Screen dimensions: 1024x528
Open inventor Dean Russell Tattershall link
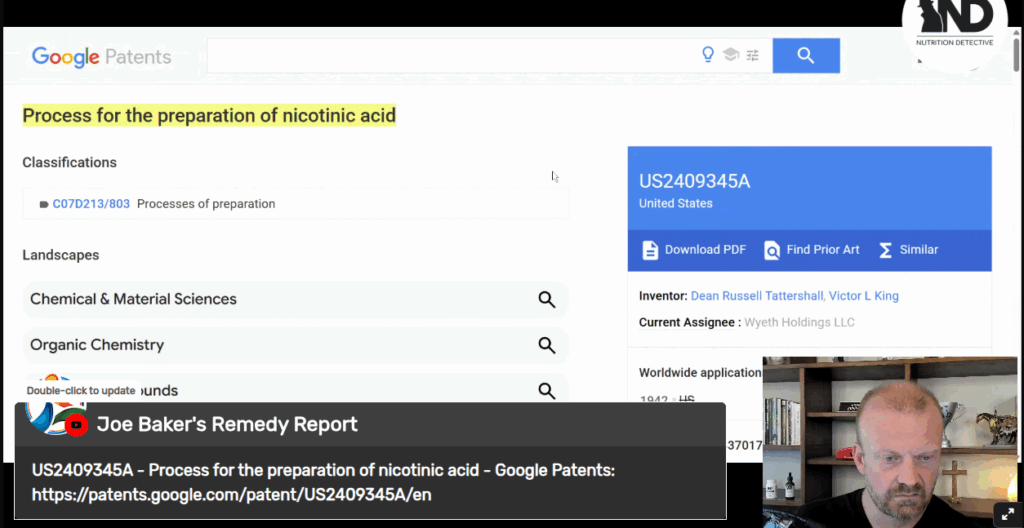click(757, 296)
